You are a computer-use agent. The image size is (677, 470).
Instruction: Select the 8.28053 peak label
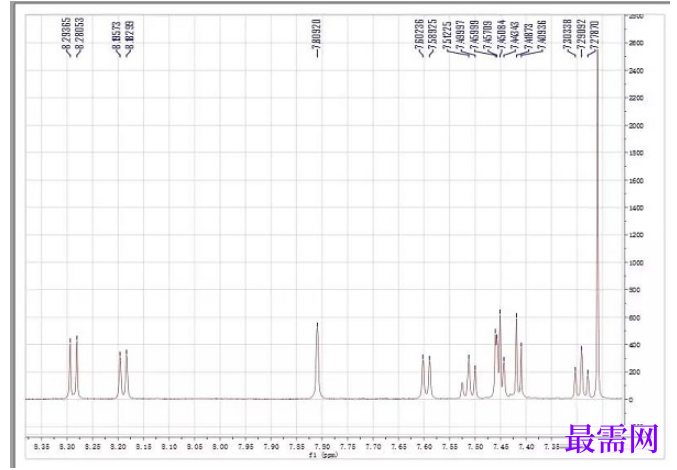point(80,35)
